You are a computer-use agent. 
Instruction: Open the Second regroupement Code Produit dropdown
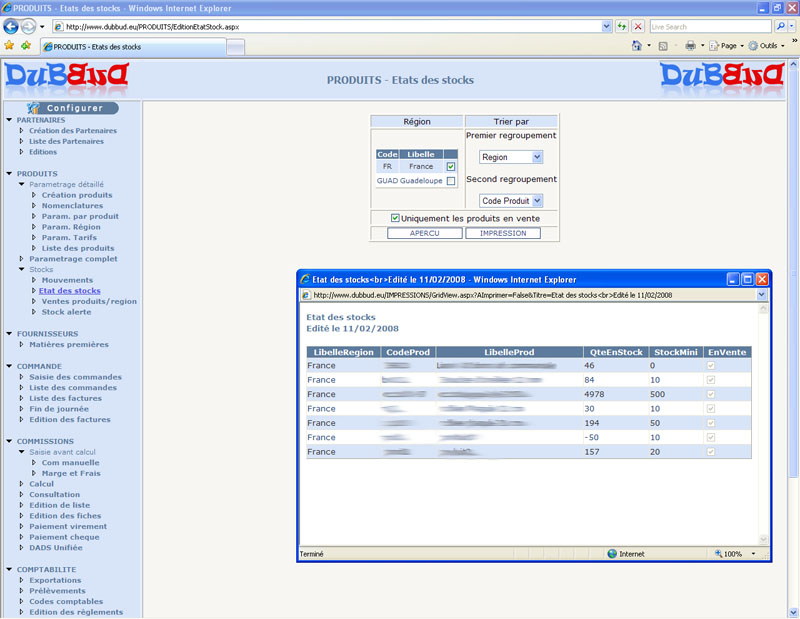pyautogui.click(x=510, y=201)
